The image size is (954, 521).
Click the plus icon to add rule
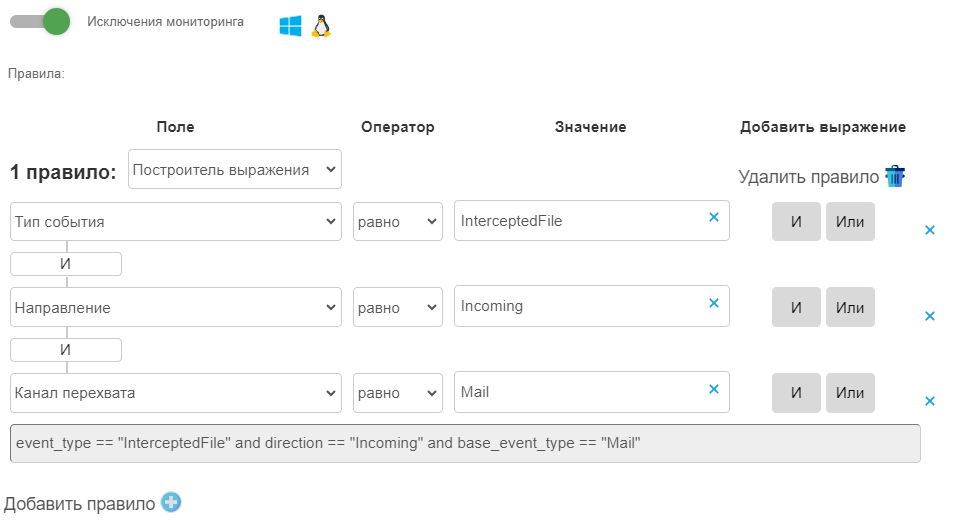tap(171, 503)
